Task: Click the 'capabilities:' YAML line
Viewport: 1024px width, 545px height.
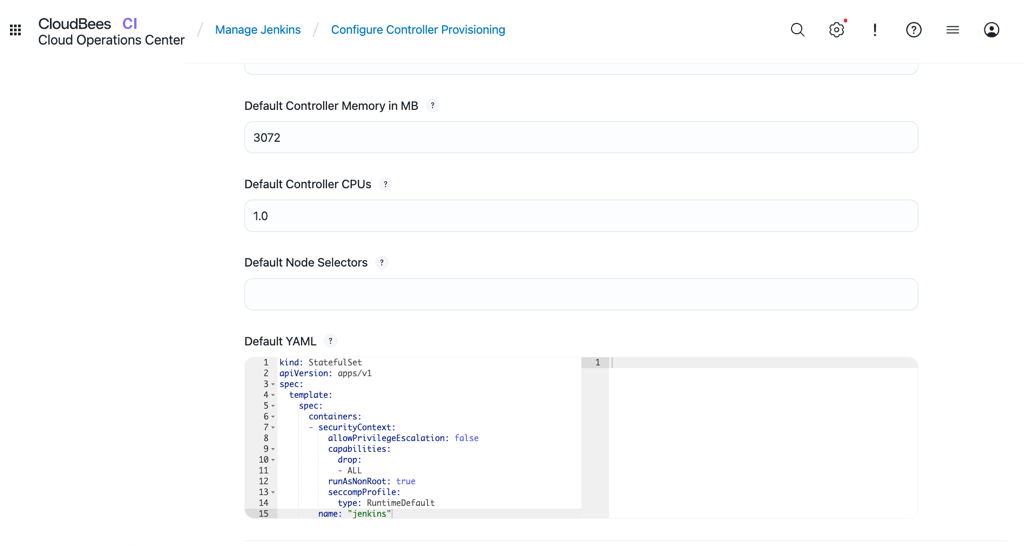Action: 359,449
